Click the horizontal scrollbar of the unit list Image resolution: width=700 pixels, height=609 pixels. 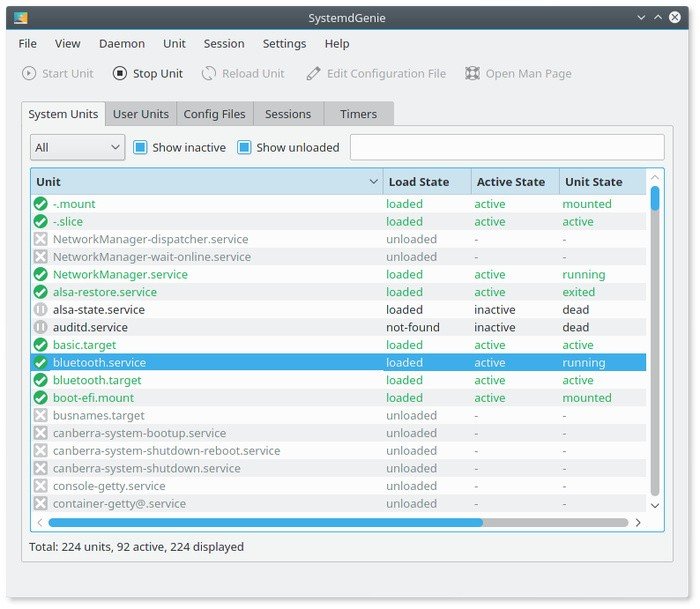coord(265,522)
